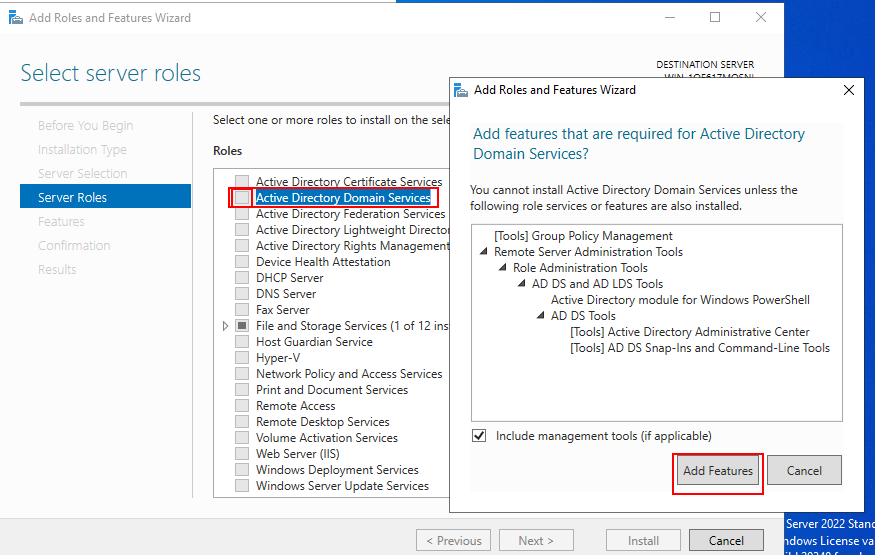875x555 pixels.
Task: Click the wizard icon in main window title bar
Action: coord(16,17)
